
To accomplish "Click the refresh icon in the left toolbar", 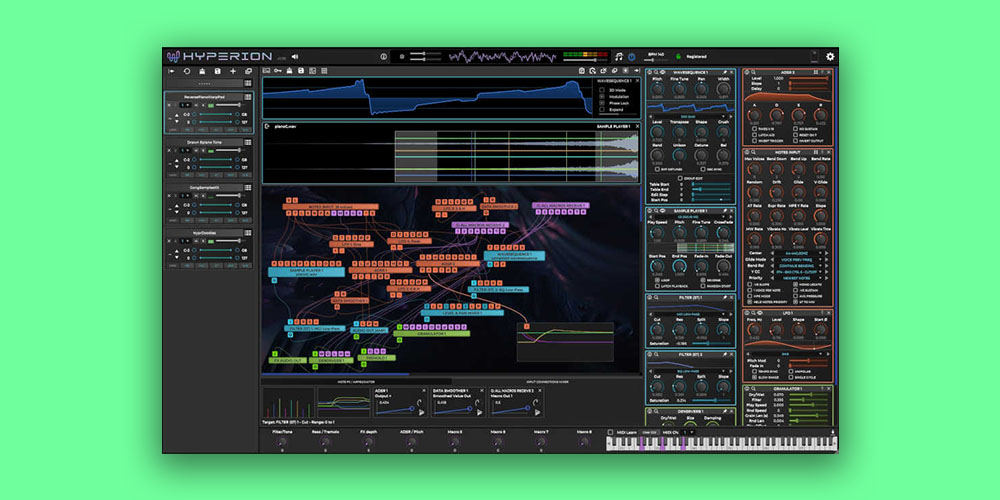I will pos(186,71).
